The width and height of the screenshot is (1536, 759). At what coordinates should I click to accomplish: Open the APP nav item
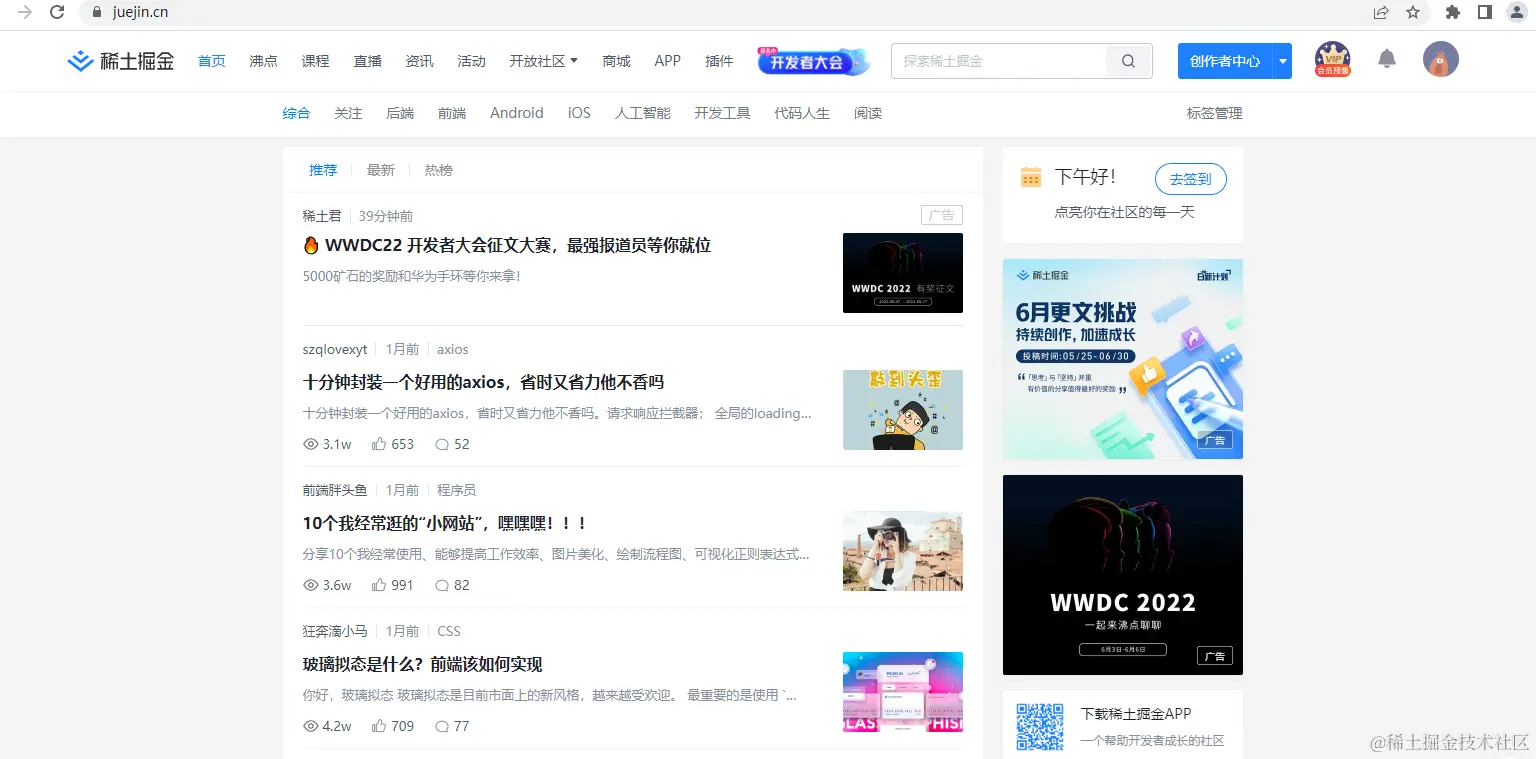click(x=668, y=61)
